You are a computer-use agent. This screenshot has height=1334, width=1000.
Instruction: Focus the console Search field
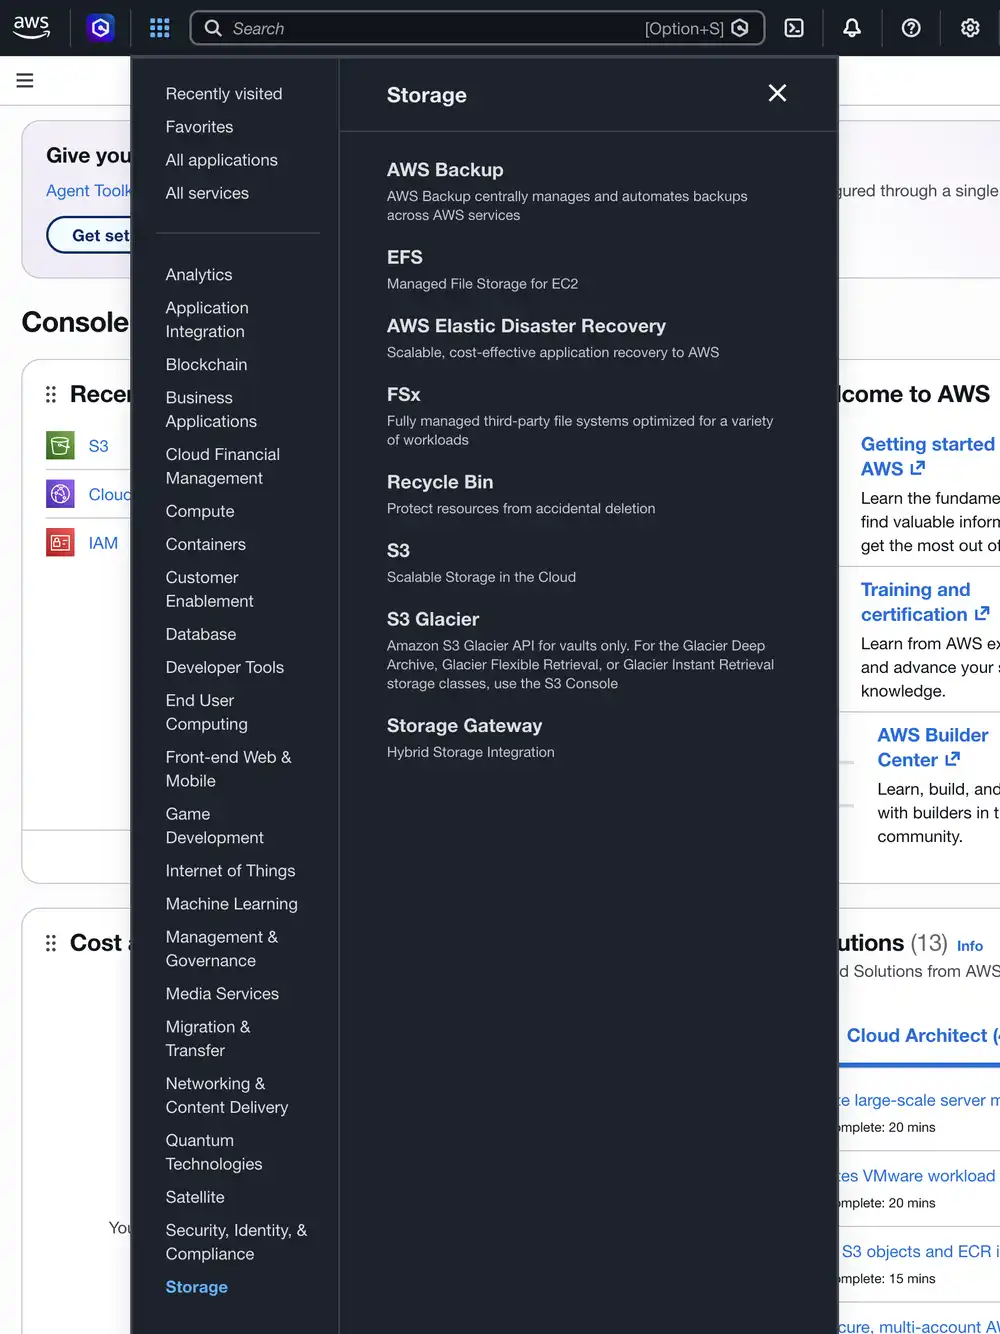[x=477, y=28]
